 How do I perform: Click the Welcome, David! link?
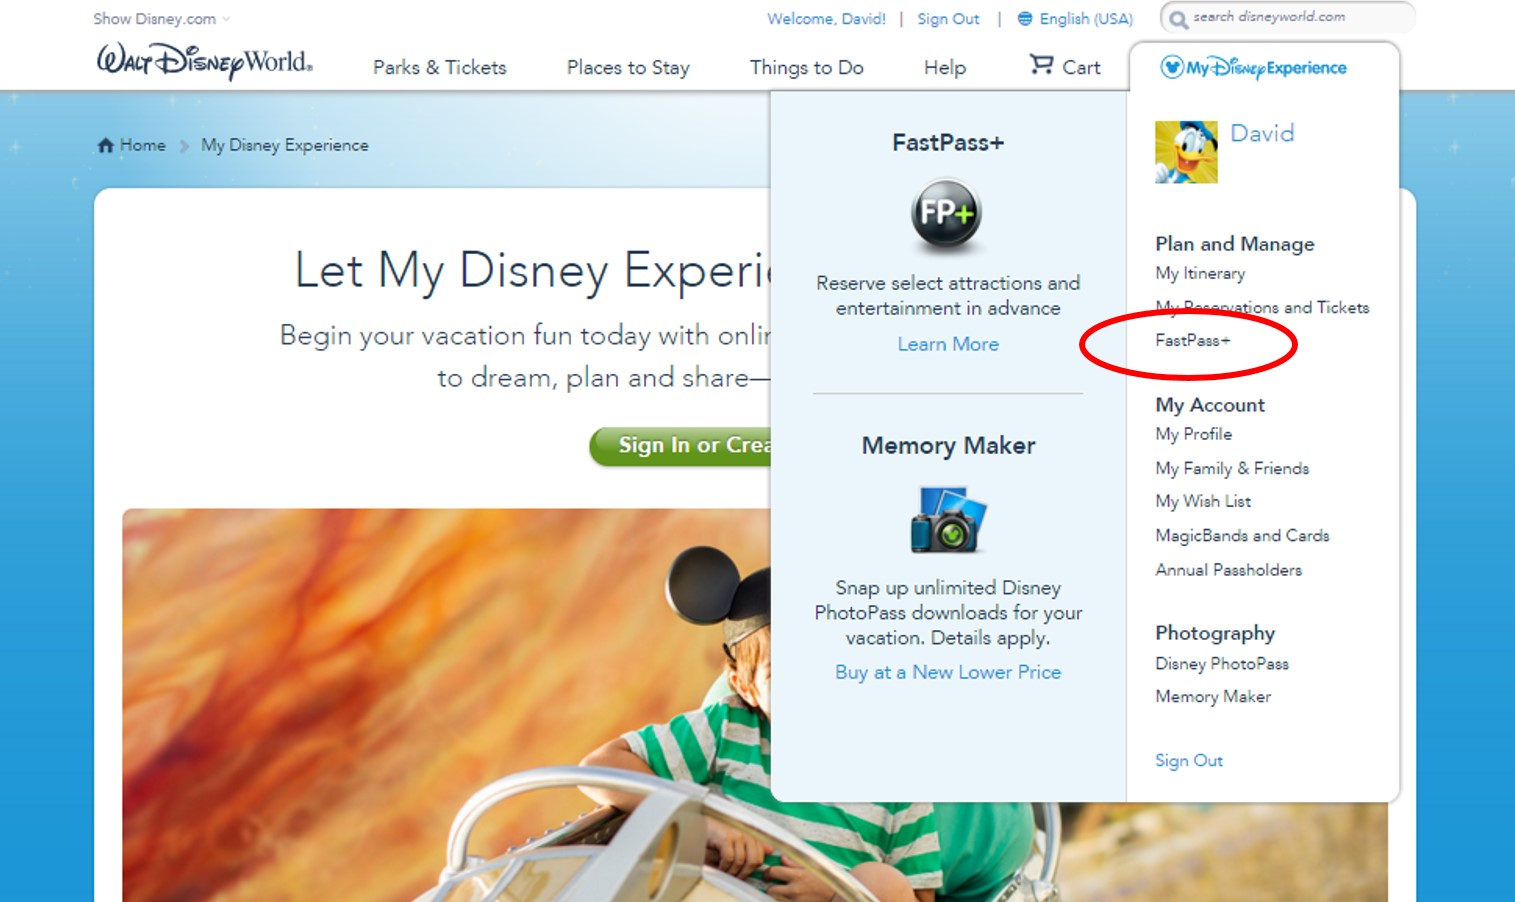[826, 18]
